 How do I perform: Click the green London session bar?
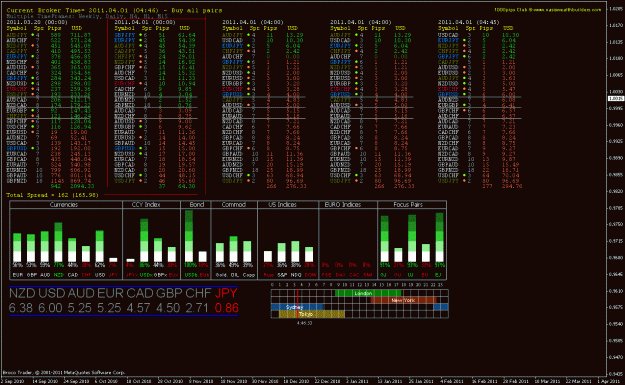[x=368, y=293]
